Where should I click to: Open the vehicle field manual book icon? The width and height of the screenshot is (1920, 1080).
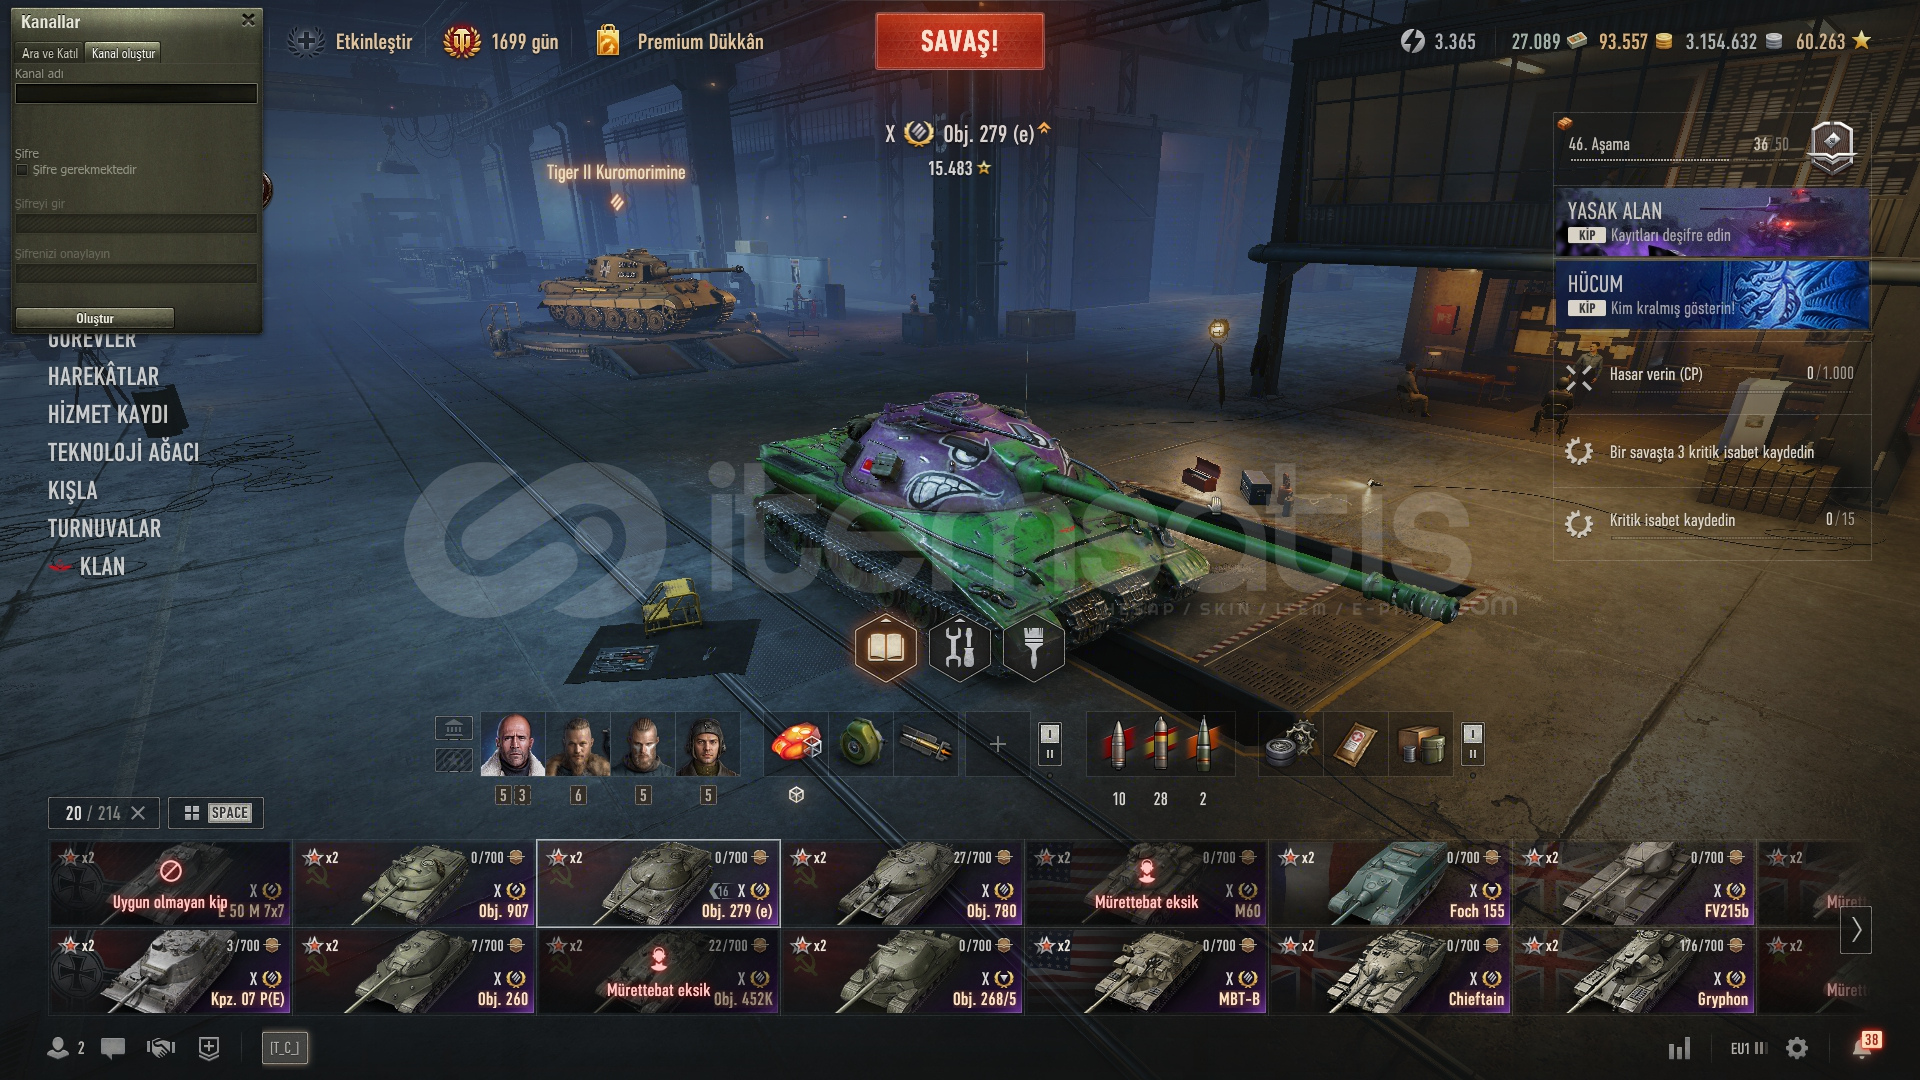click(x=885, y=648)
